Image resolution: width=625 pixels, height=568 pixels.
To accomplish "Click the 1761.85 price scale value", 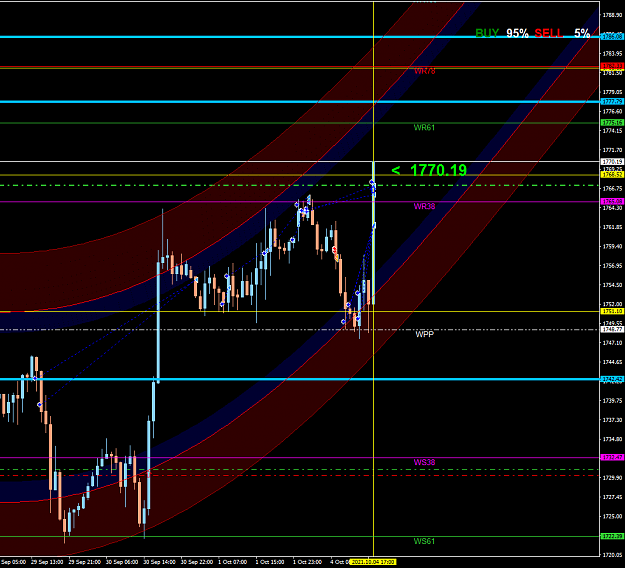I will point(612,227).
